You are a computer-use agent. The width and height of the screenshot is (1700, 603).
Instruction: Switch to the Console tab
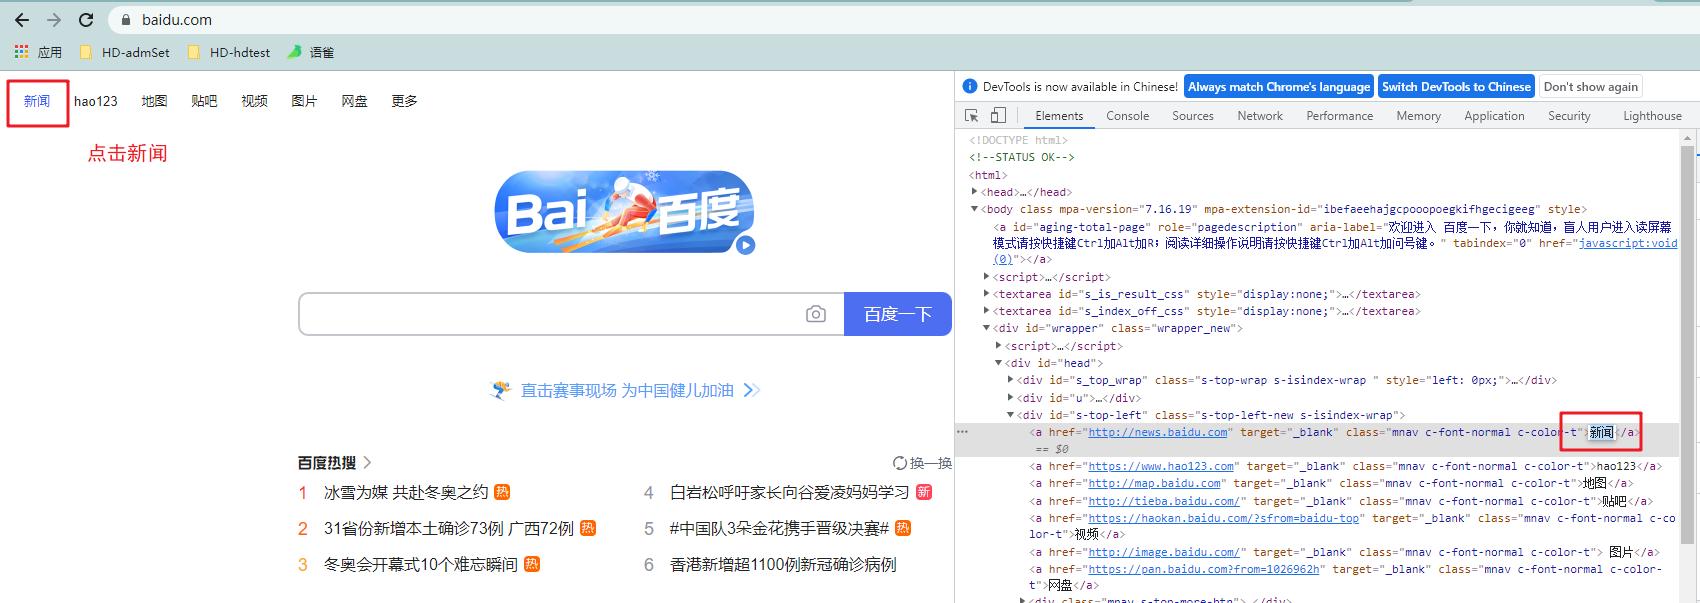tap(1127, 116)
